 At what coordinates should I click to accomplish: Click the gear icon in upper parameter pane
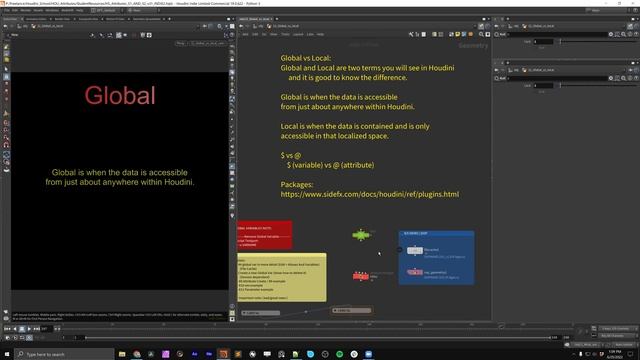[611, 34]
